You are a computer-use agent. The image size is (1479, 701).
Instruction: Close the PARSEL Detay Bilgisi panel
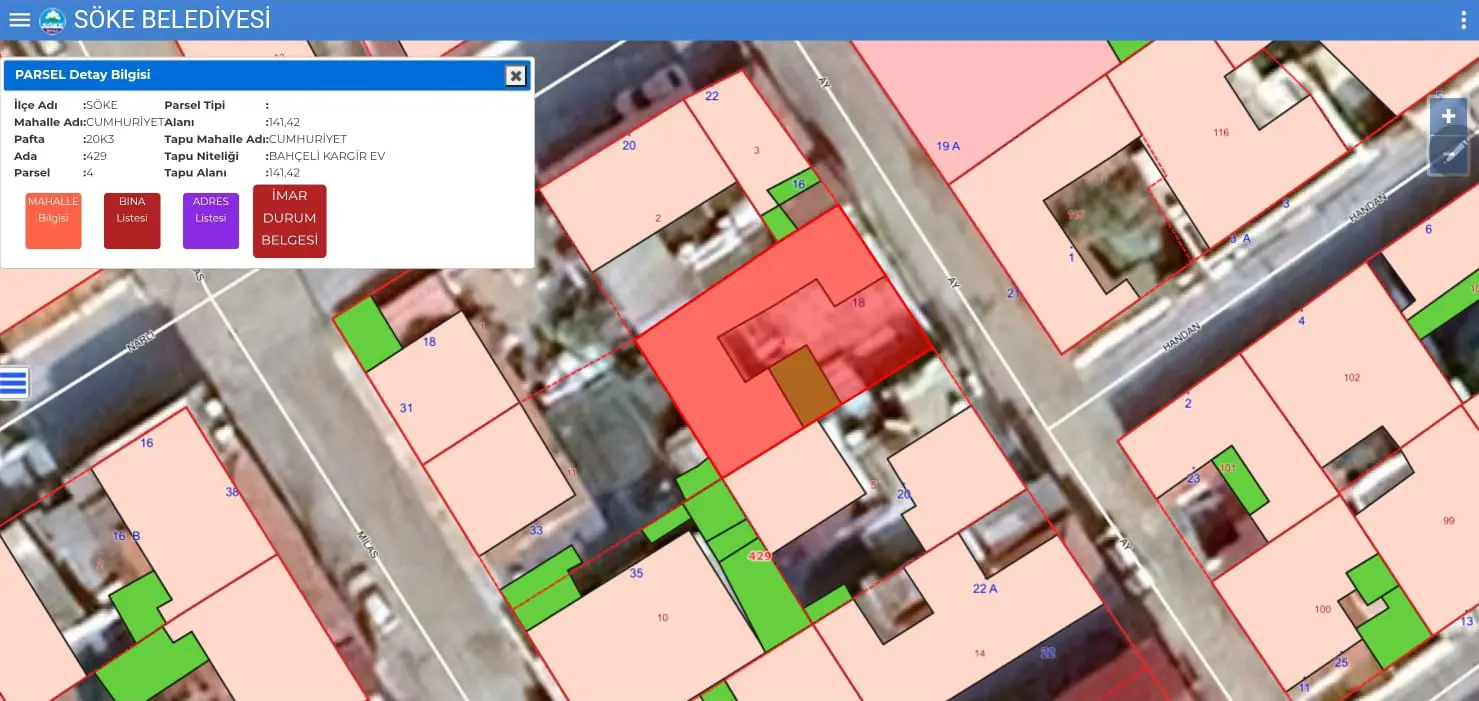515,75
